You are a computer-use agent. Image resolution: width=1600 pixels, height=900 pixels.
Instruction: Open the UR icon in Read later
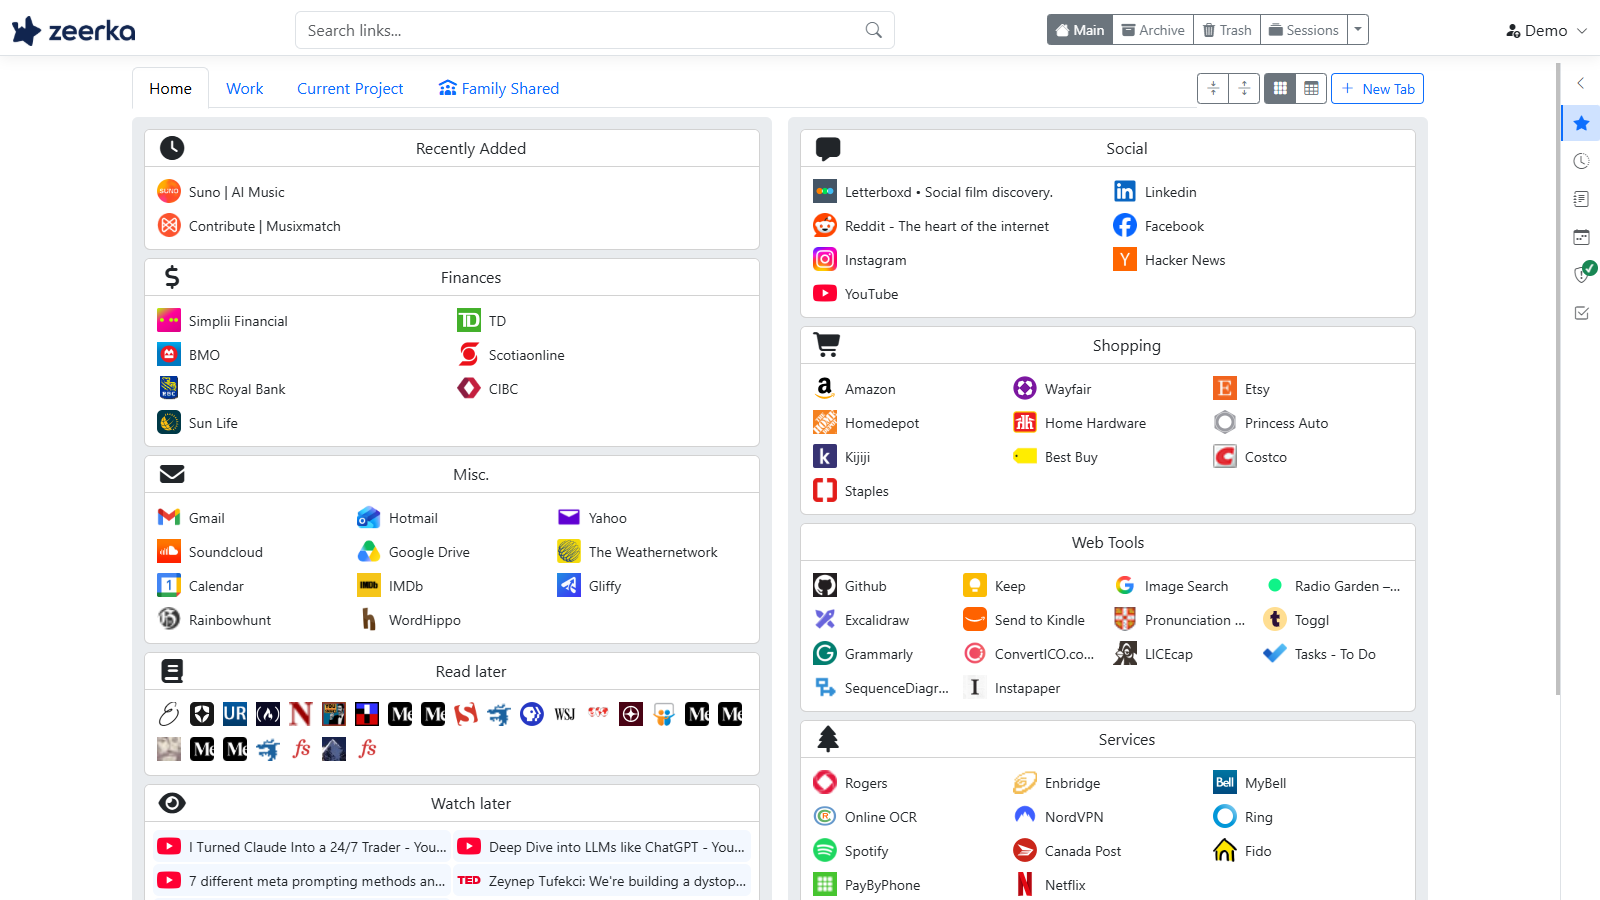(x=235, y=714)
